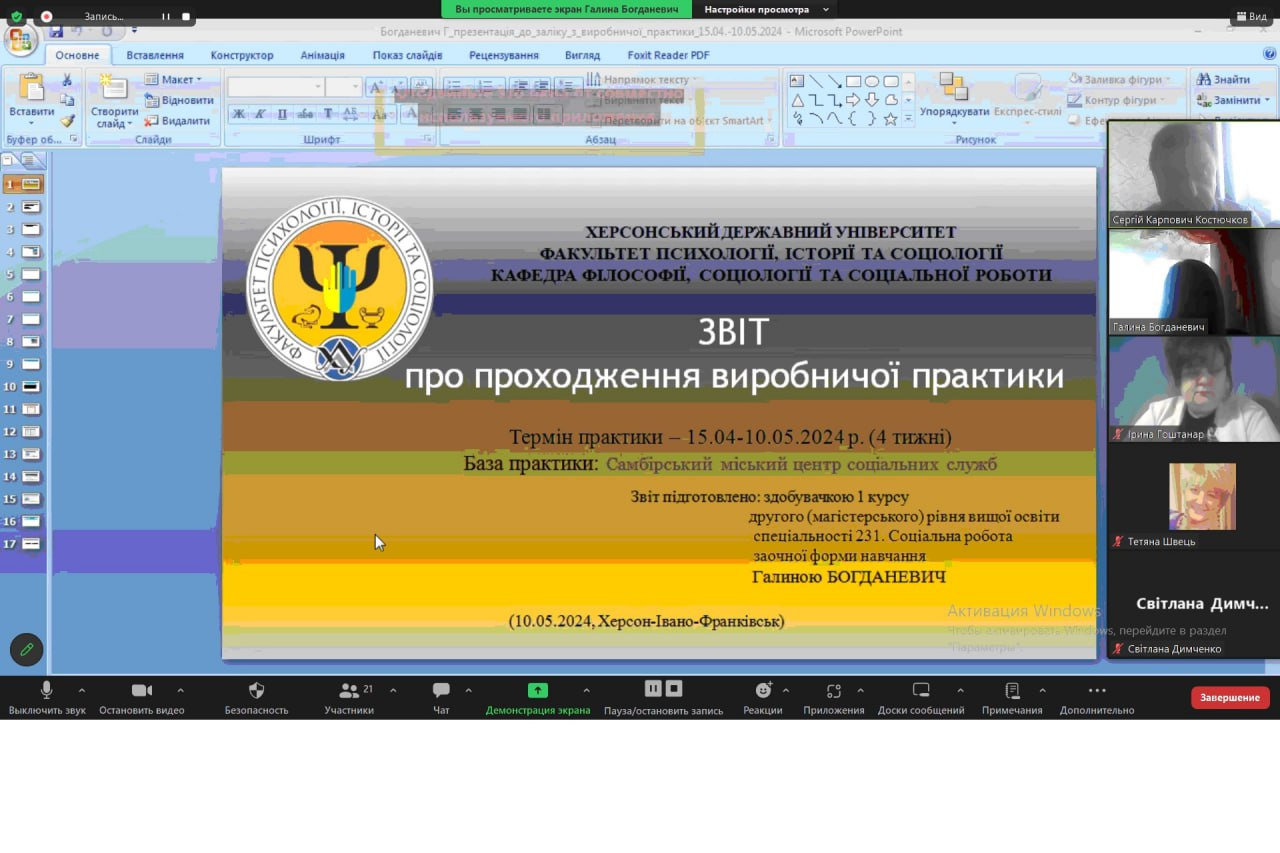Open the Анімація ribbon tab
Screen dimensions: 1280x853
pos(323,55)
